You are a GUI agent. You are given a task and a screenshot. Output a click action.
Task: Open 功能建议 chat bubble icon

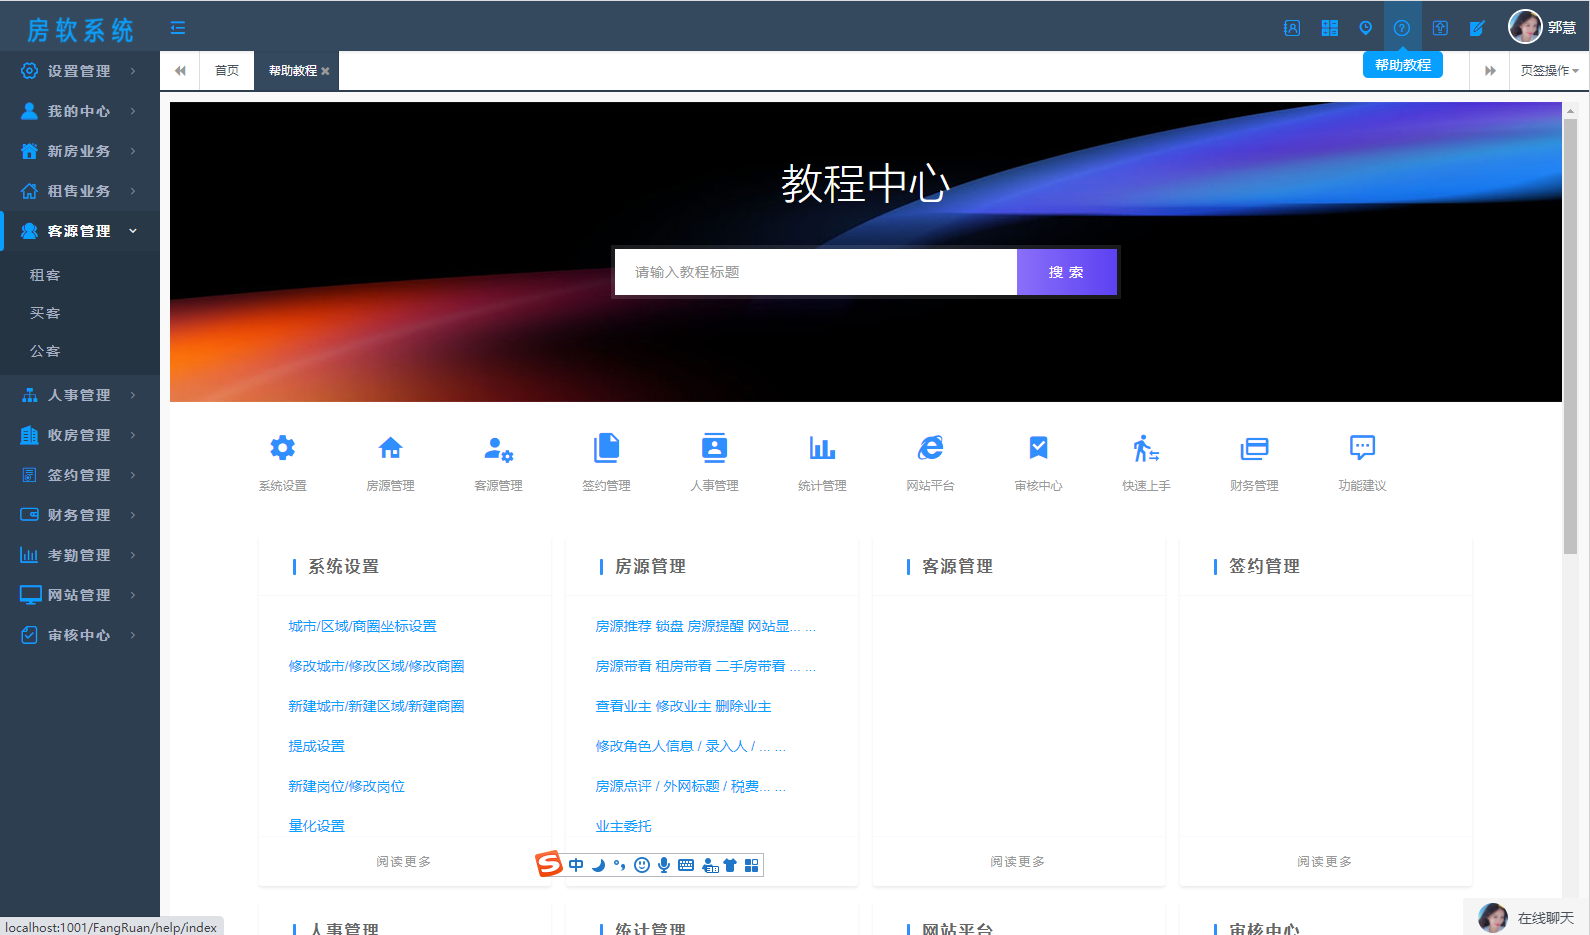coord(1362,447)
